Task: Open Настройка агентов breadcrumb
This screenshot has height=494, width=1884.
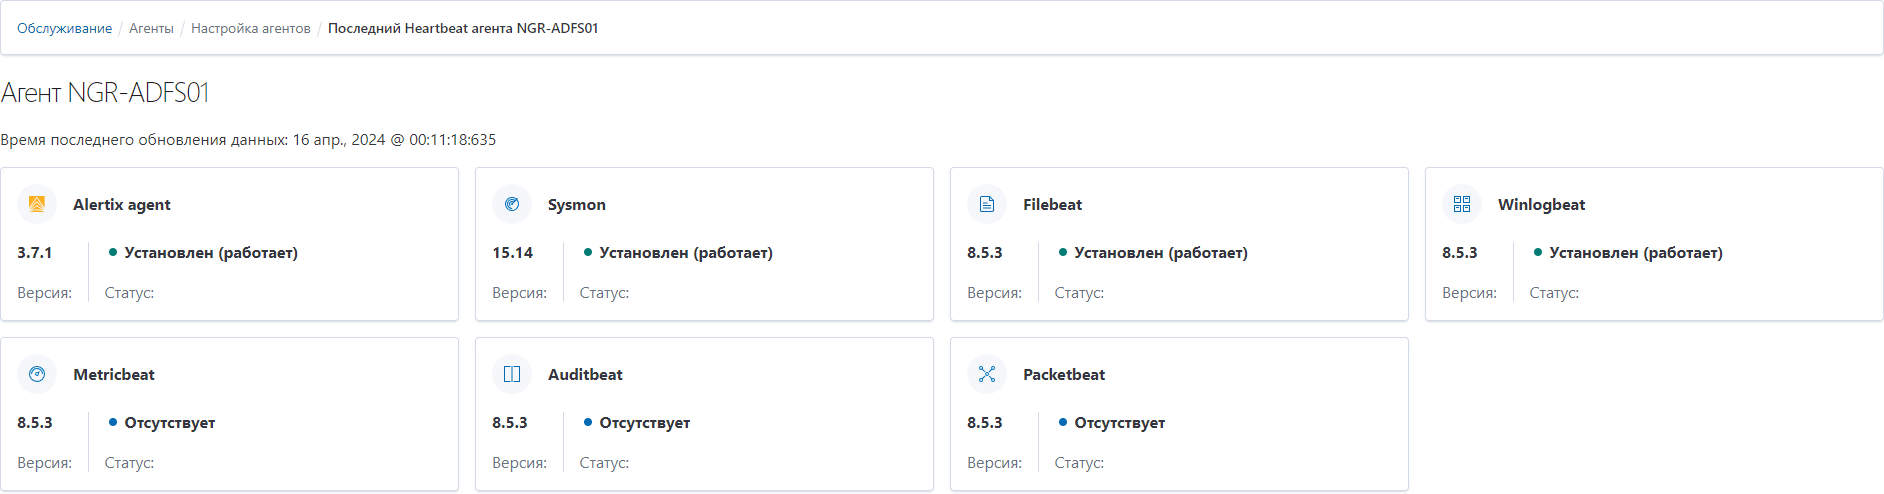Action: click(251, 28)
